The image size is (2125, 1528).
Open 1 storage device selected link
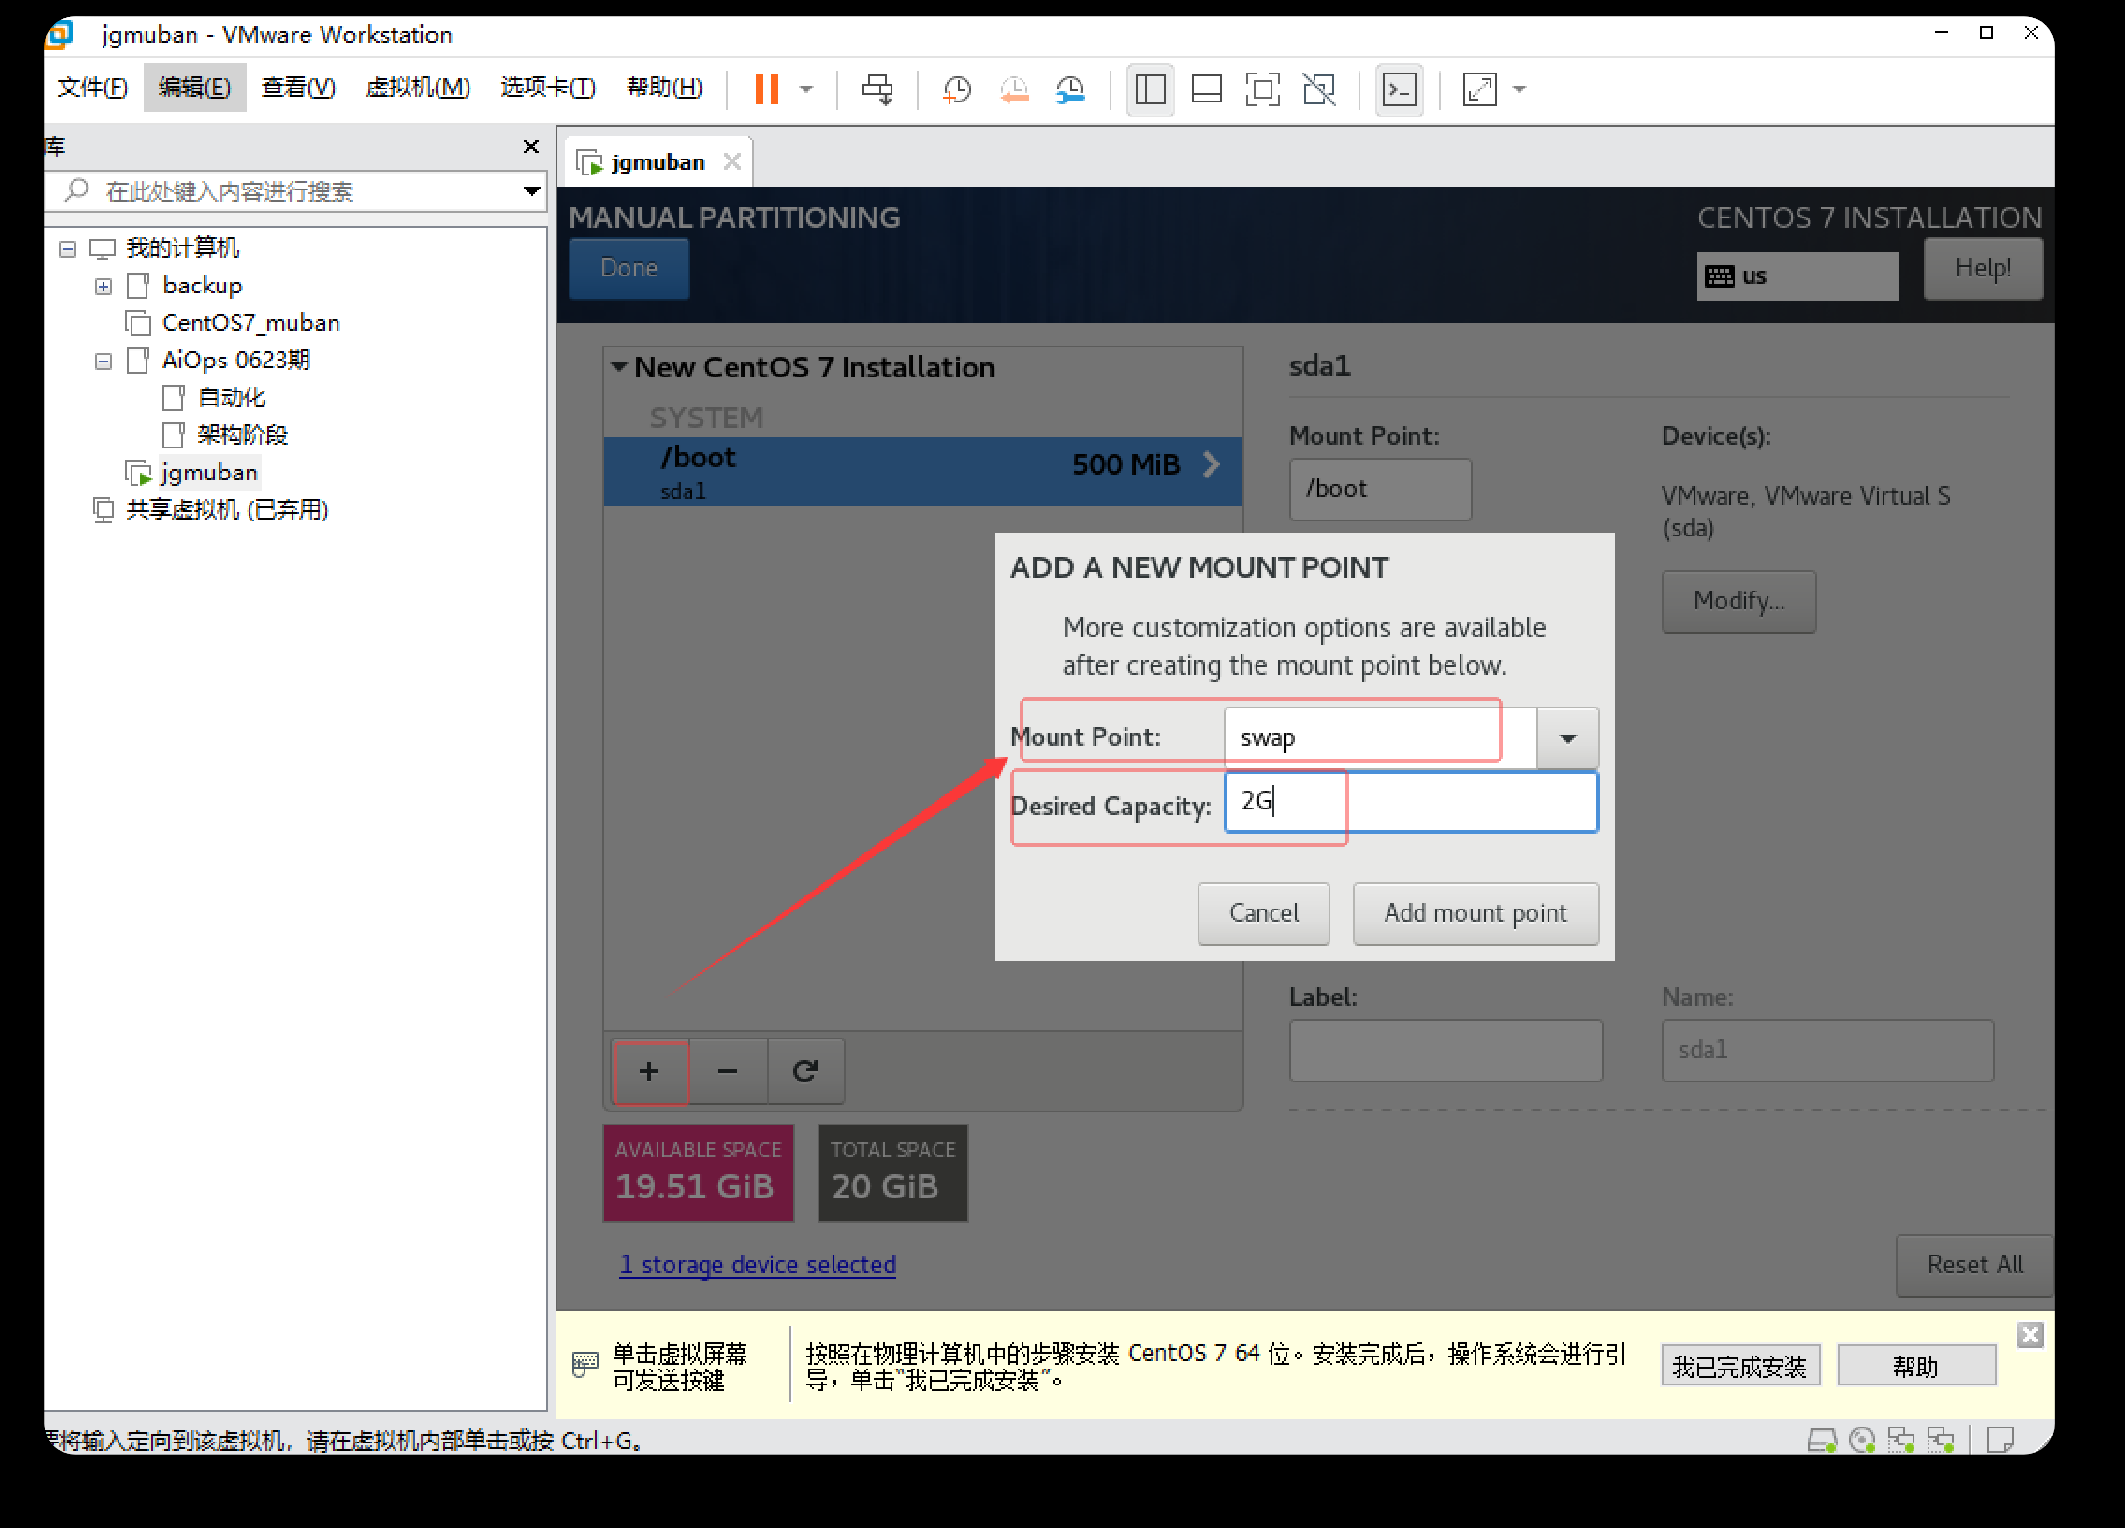click(758, 1265)
